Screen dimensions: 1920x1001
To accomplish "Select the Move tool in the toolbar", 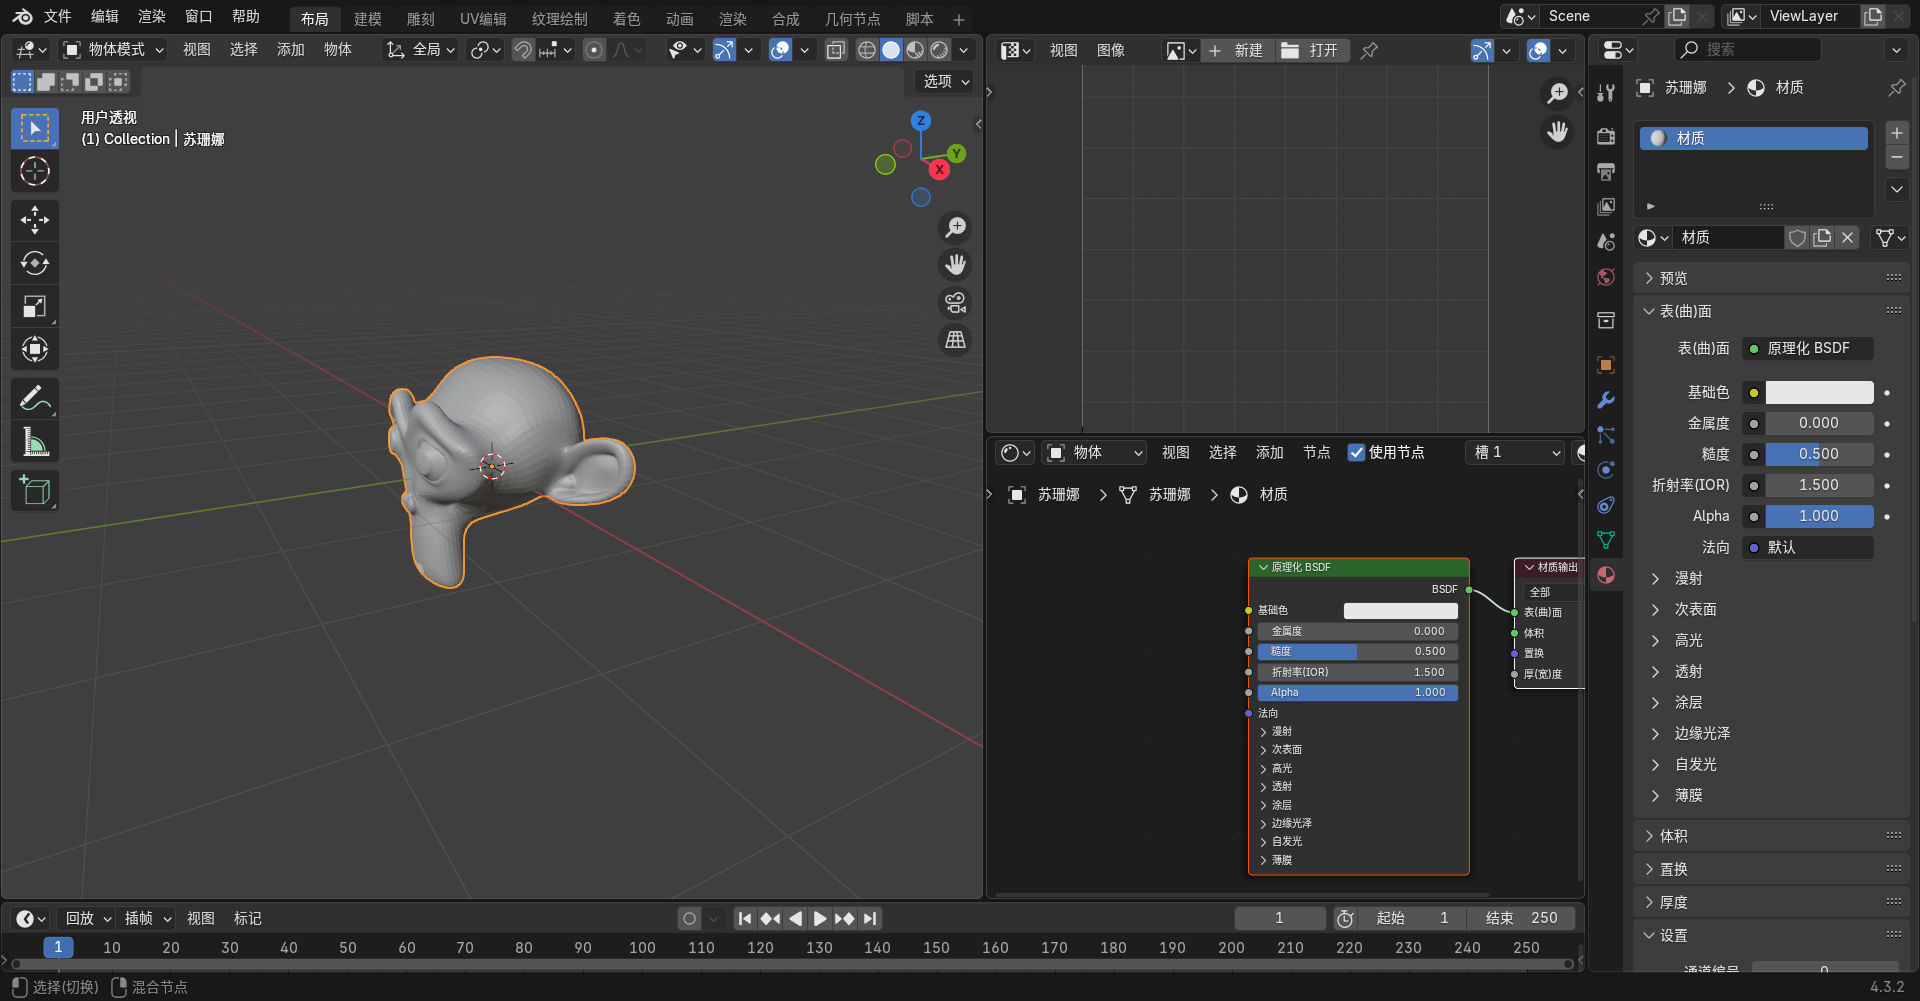I will point(35,220).
